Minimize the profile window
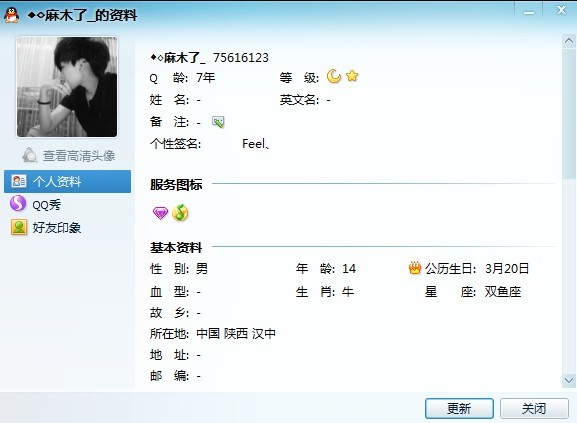 (529, 12)
